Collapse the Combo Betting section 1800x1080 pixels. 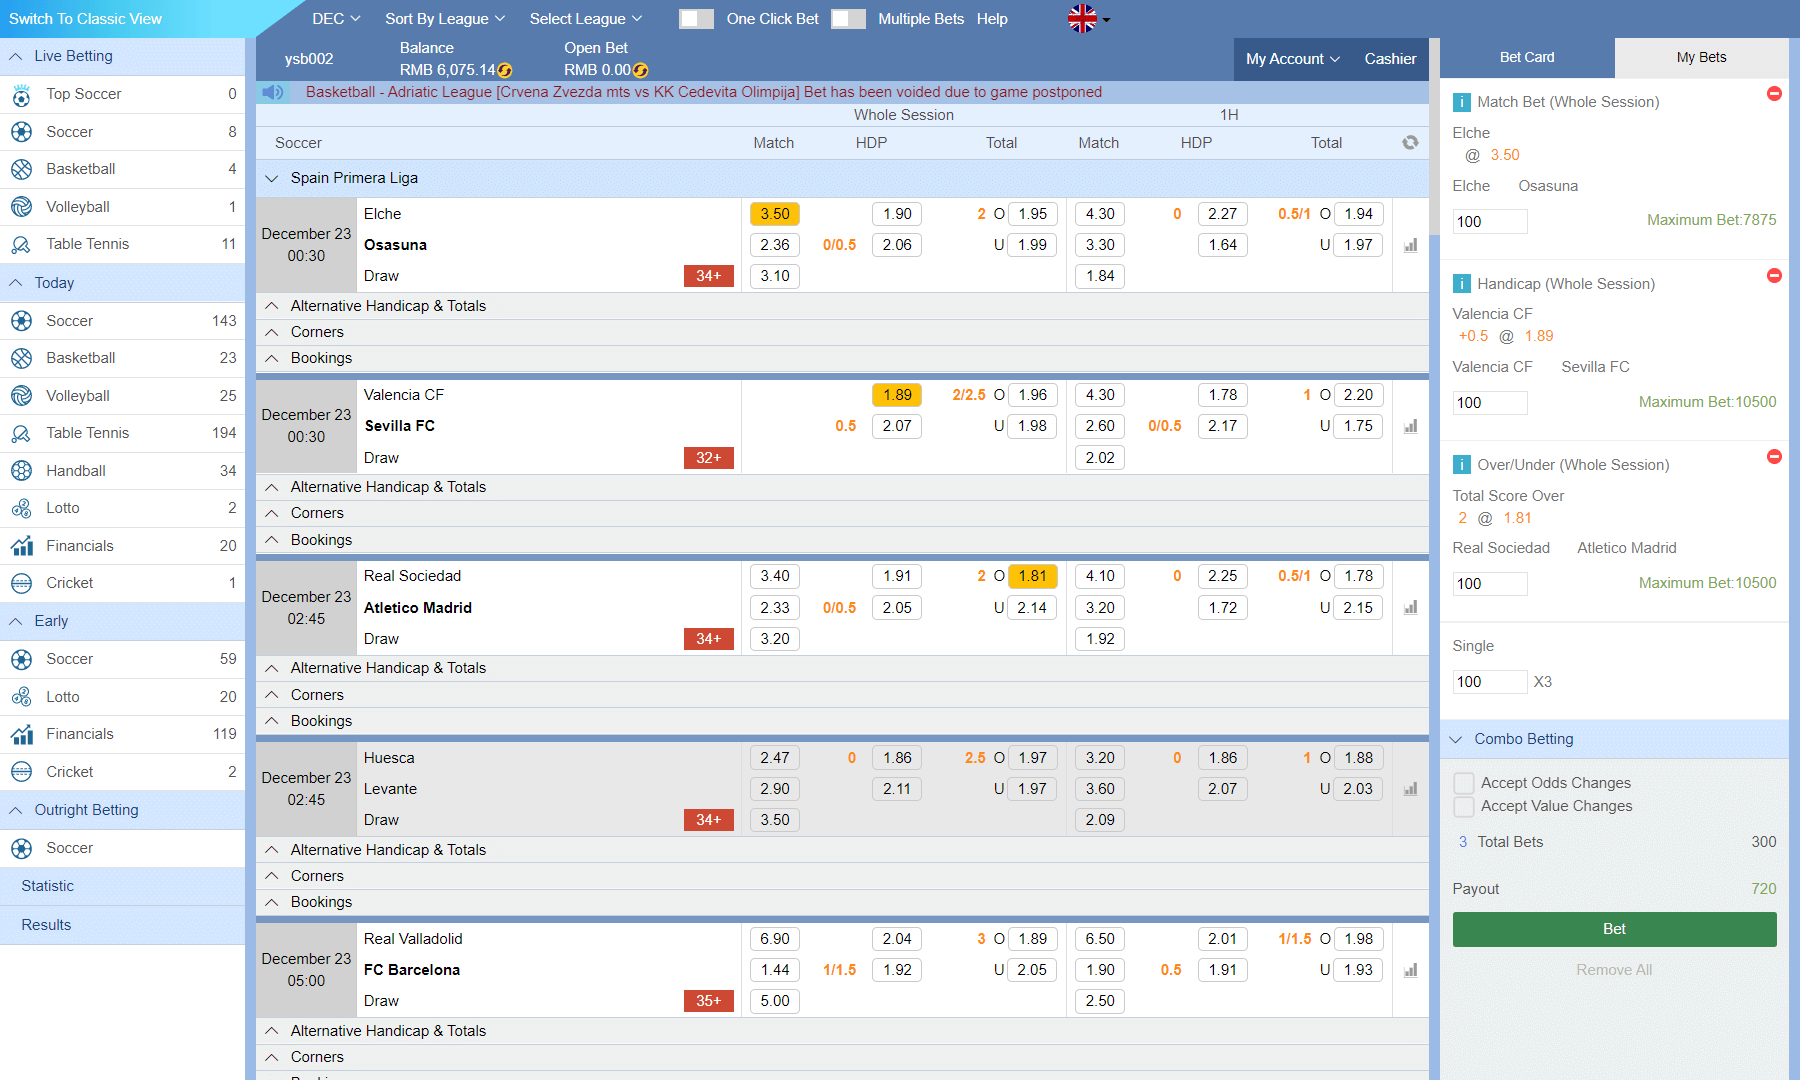(x=1456, y=739)
